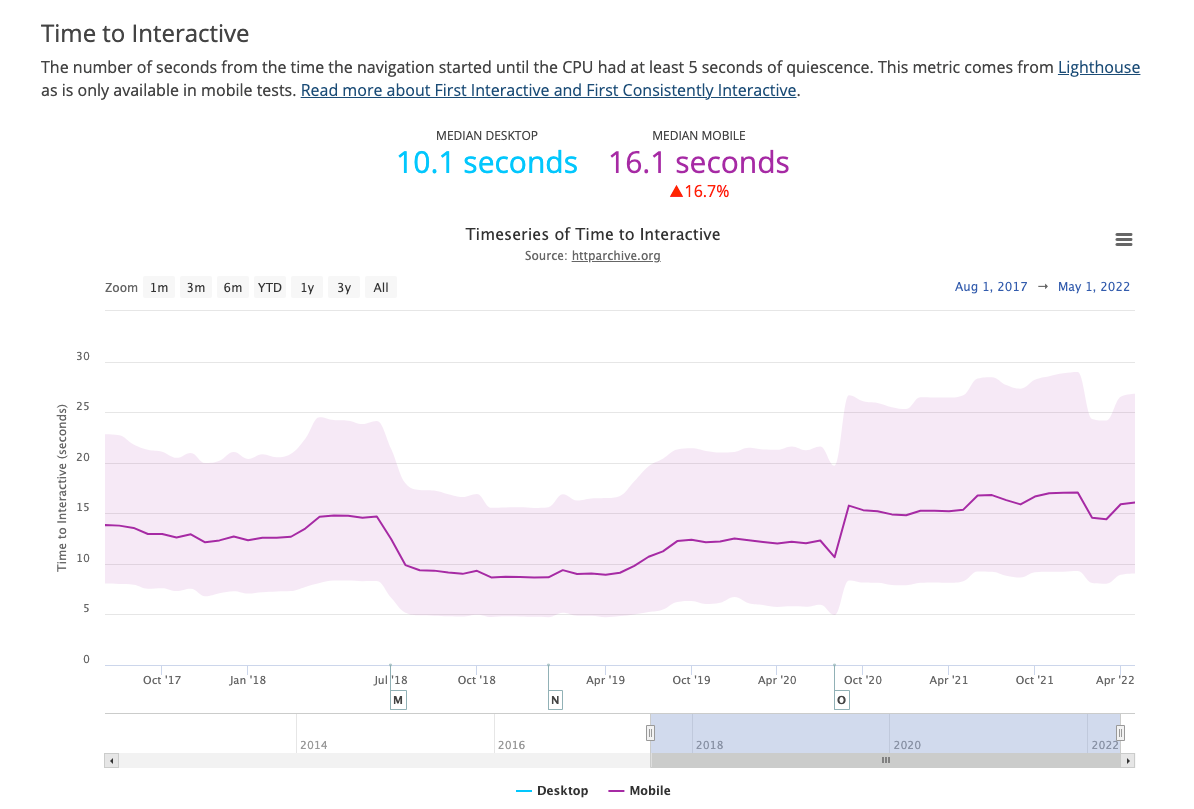Viewport: 1194px width, 809px height.
Task: Choose the 1y zoom range
Action: click(307, 287)
